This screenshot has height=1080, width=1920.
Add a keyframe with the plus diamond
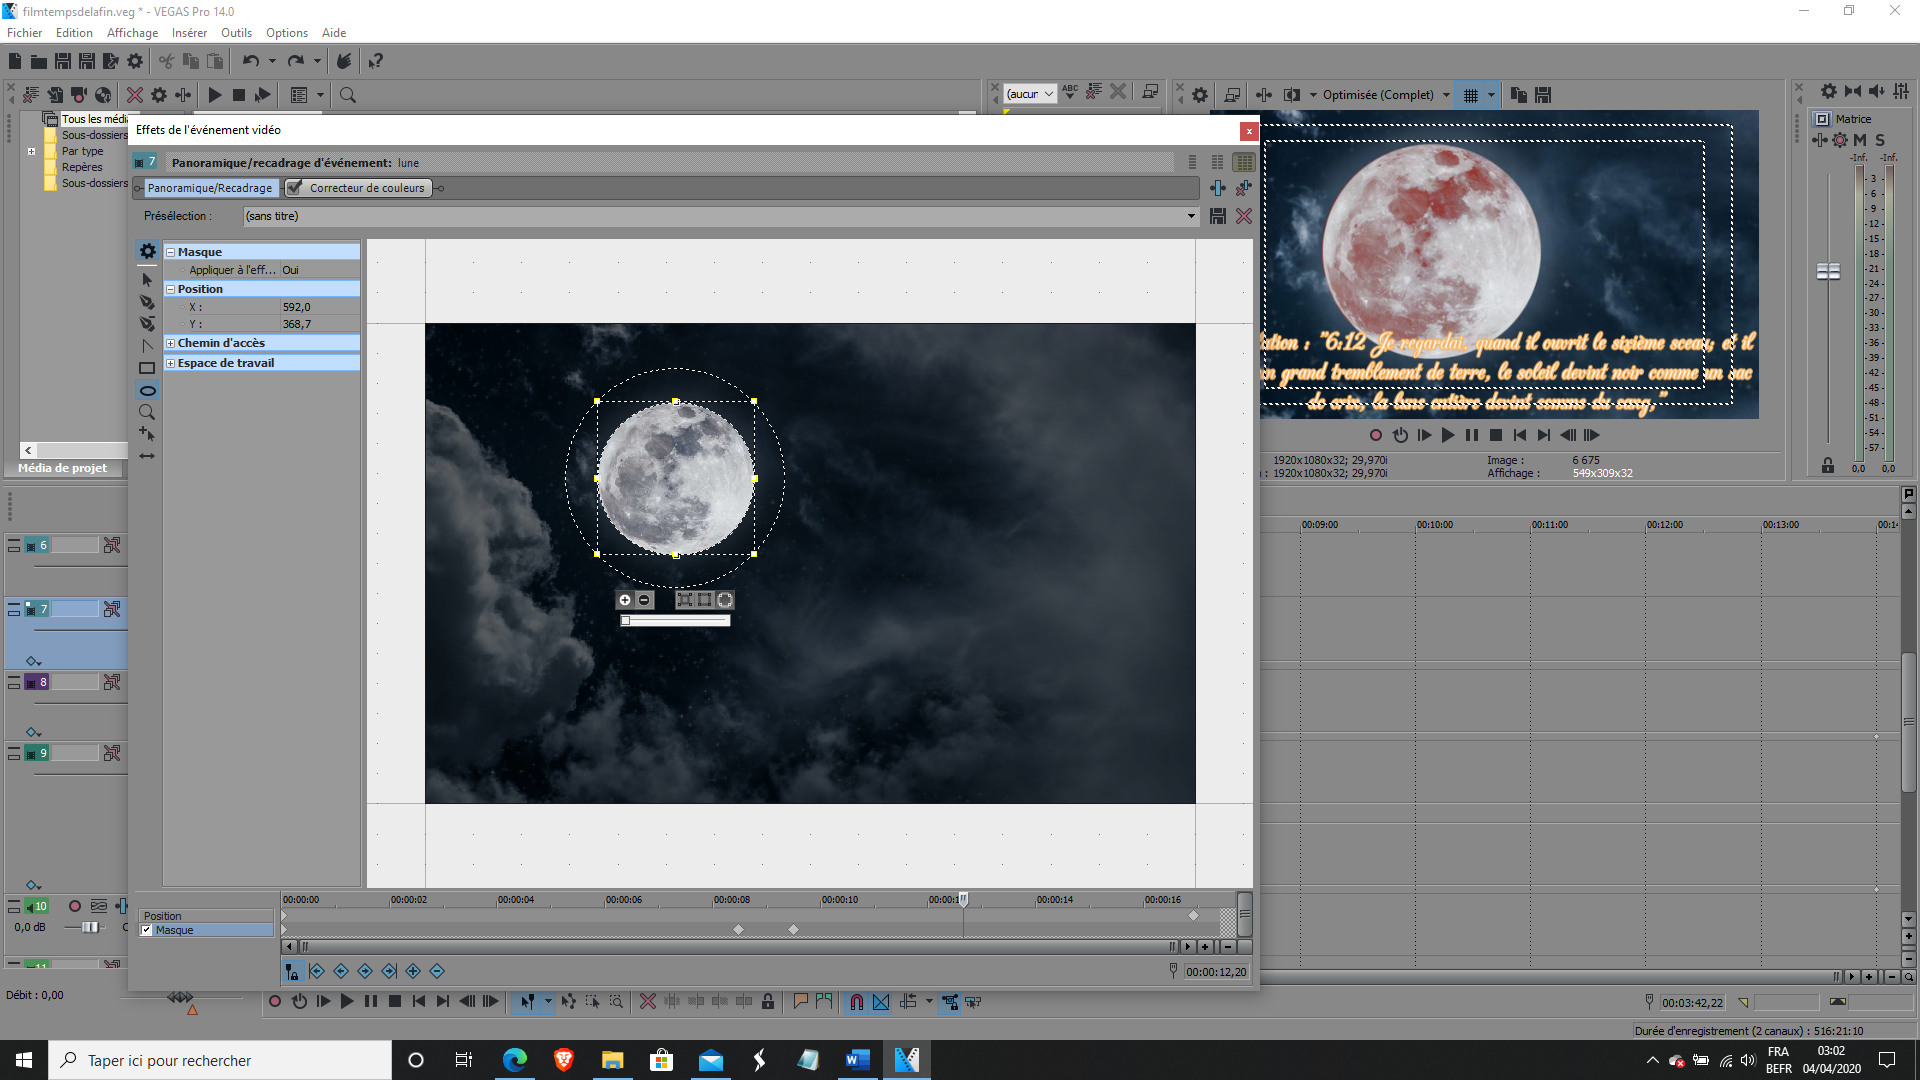413,971
